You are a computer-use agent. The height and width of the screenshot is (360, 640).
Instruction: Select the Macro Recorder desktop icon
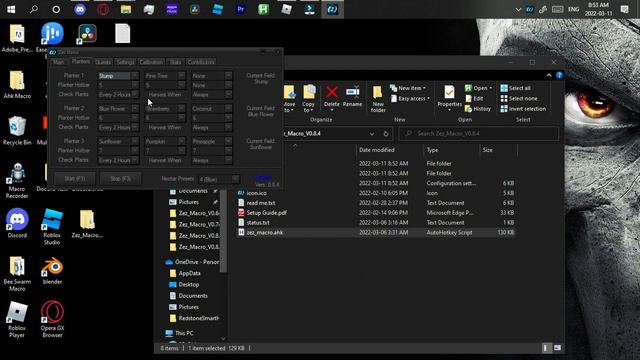pos(17,180)
